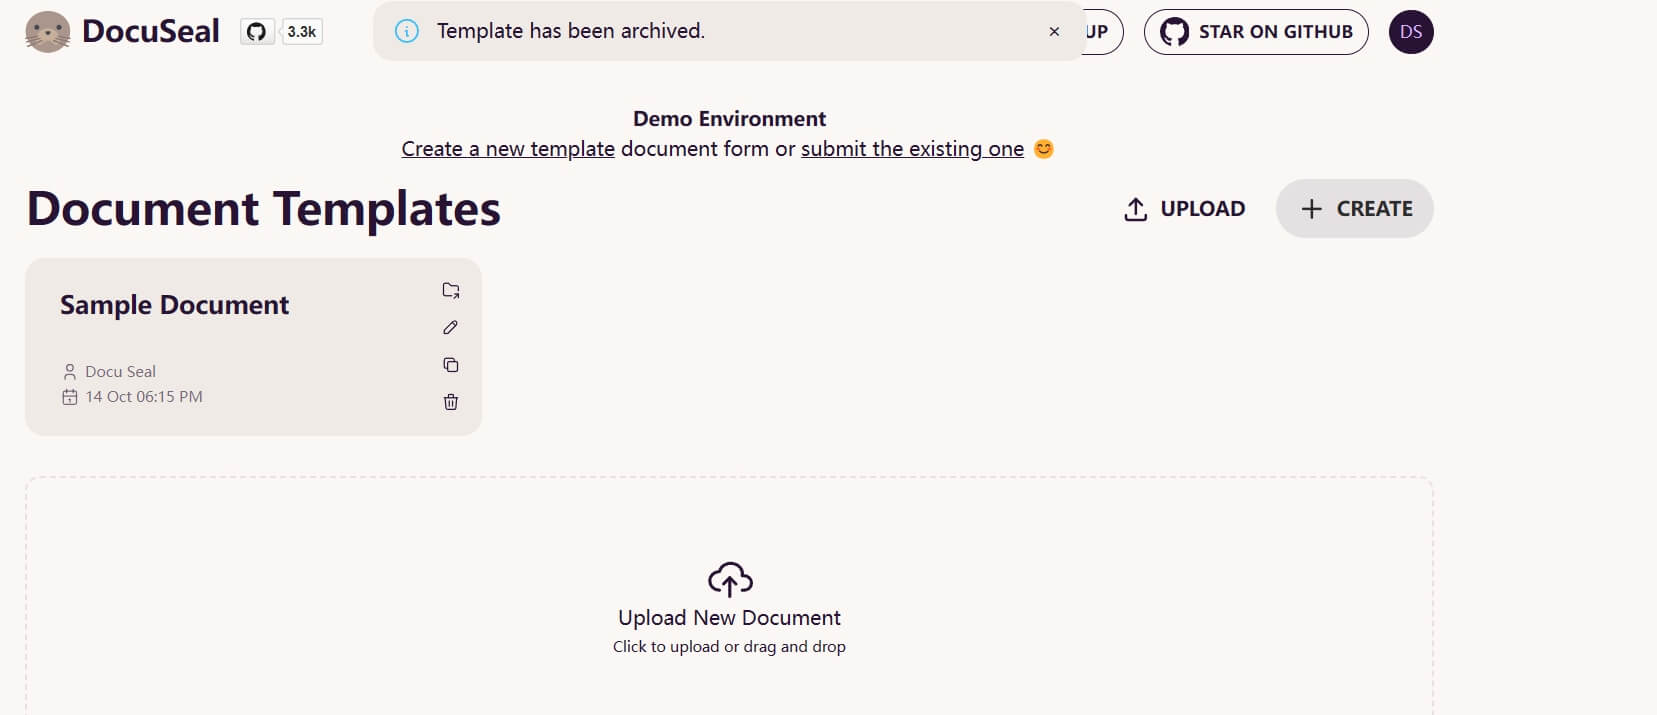This screenshot has width=1657, height=715.
Task: Click the DocuSeal brand name text
Action: click(151, 32)
